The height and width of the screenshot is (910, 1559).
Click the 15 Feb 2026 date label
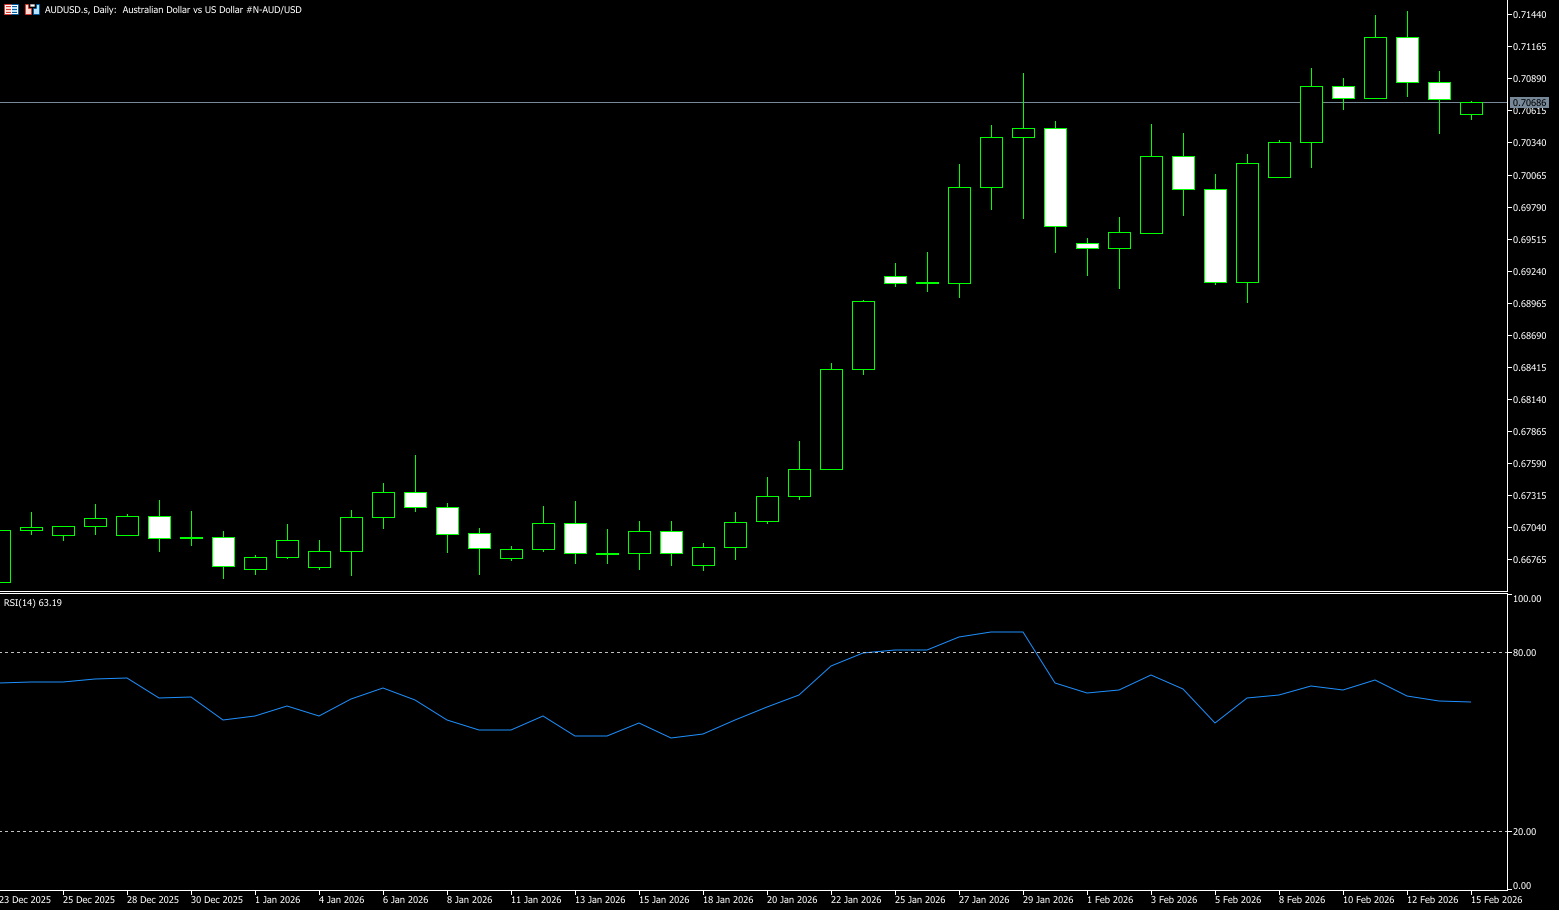(1496, 900)
